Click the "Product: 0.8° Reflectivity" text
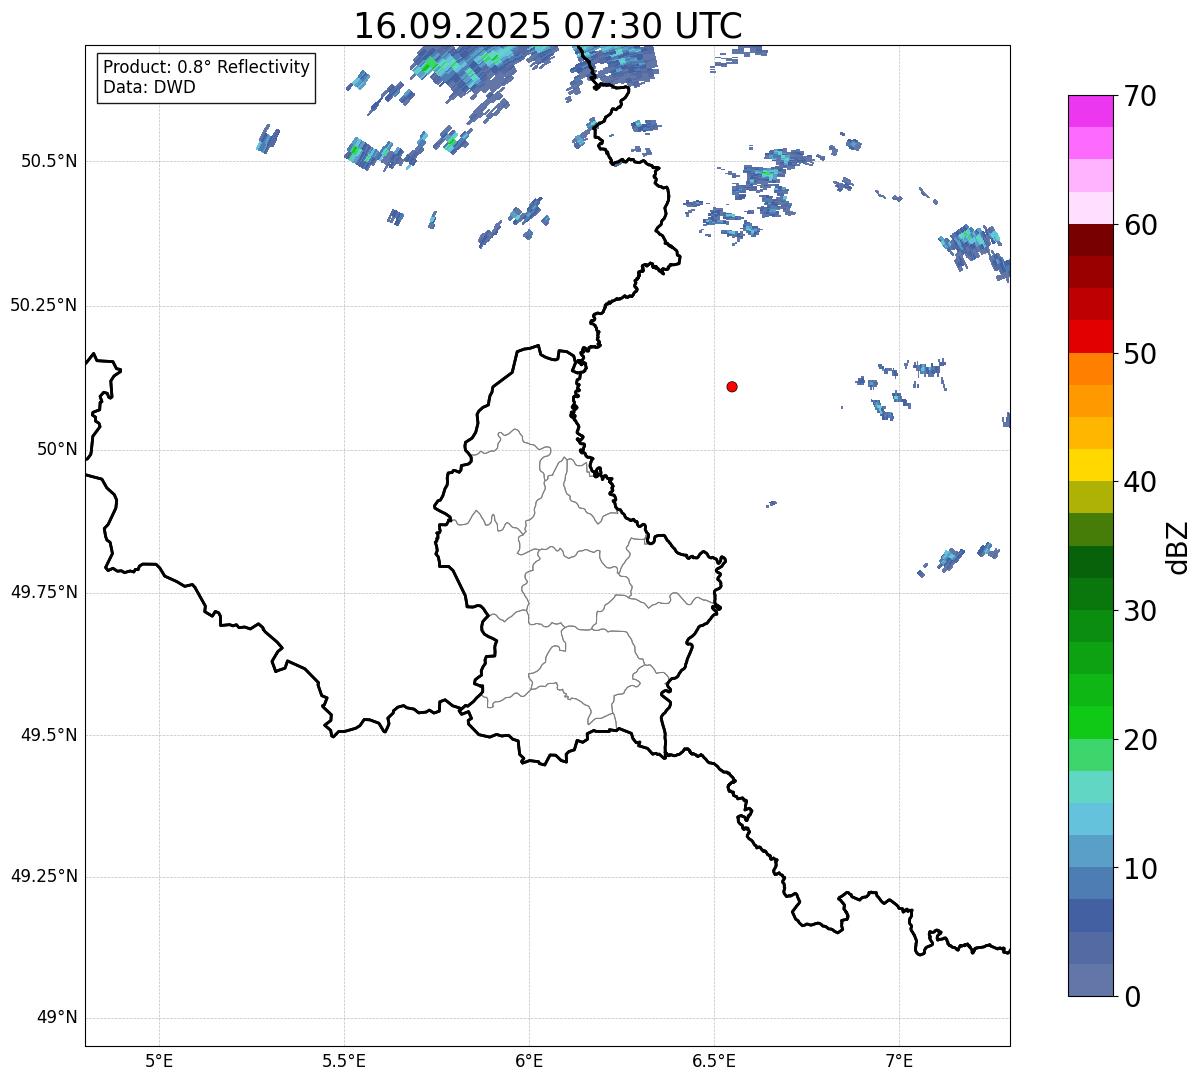 pos(207,67)
